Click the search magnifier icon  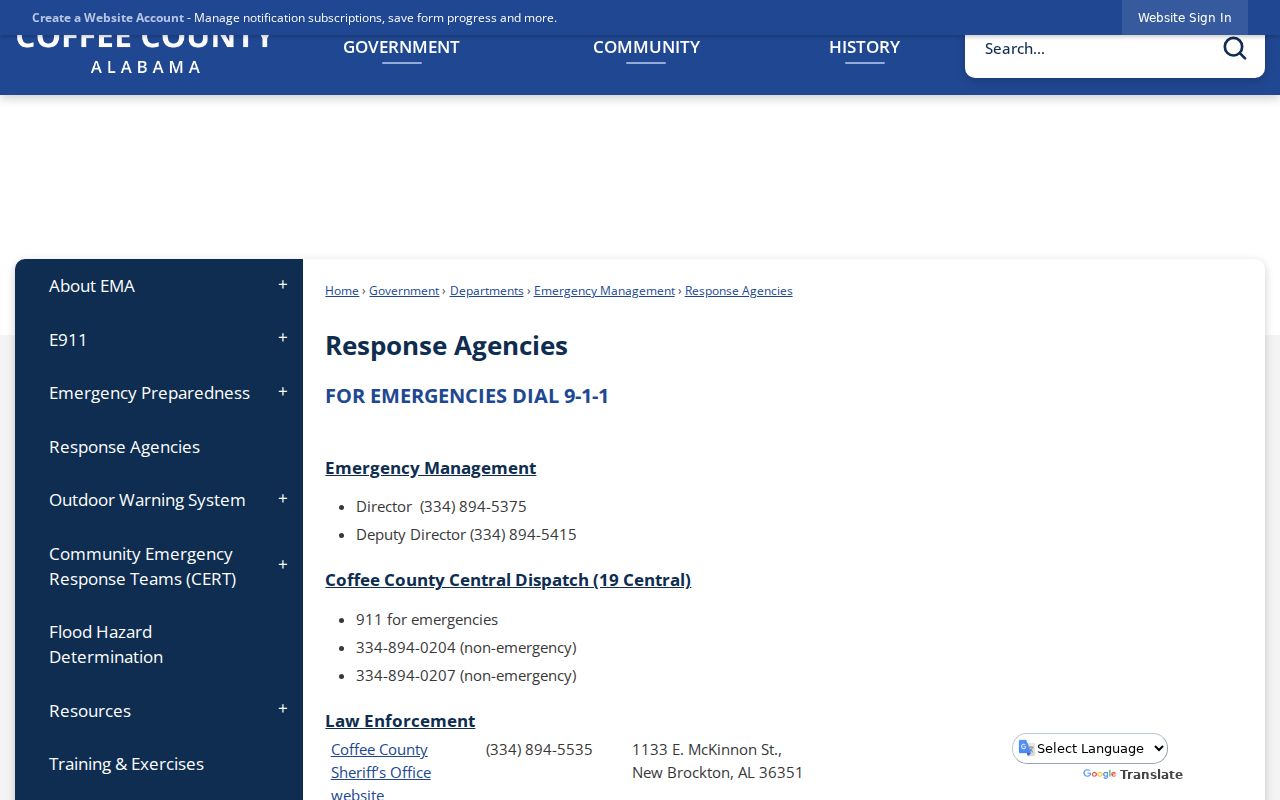pyautogui.click(x=1234, y=48)
